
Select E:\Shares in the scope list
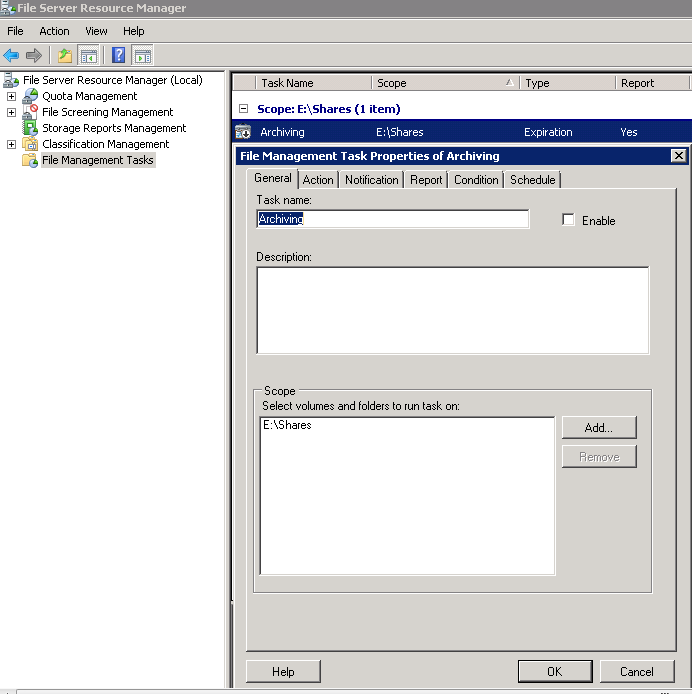tap(287, 425)
